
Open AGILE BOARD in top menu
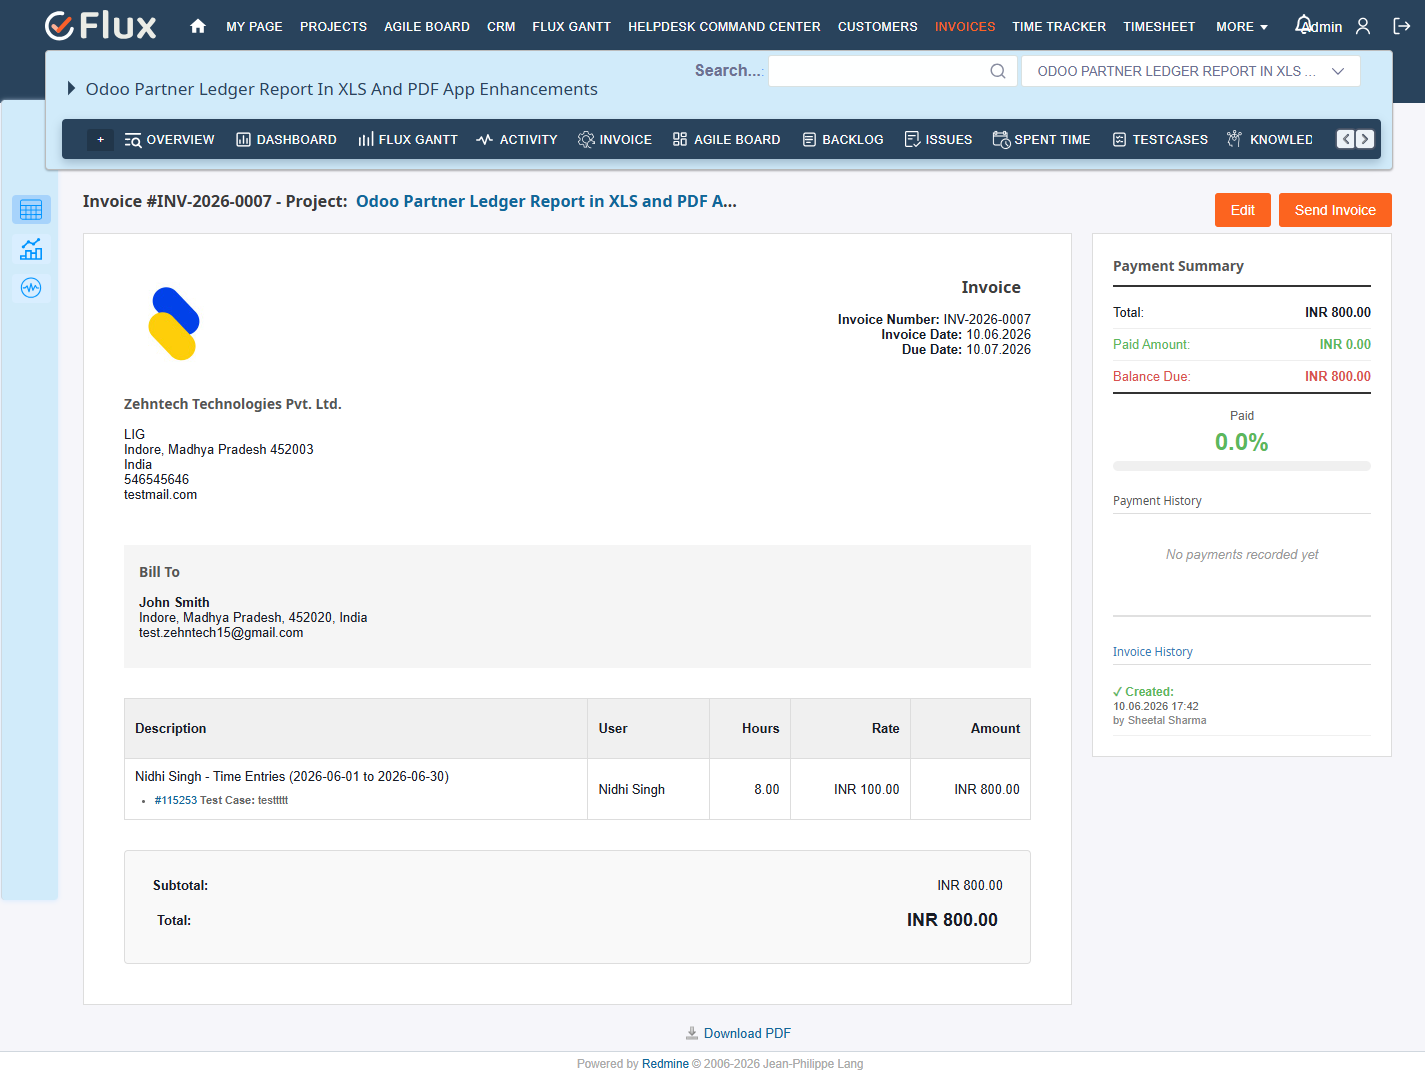pos(427,27)
